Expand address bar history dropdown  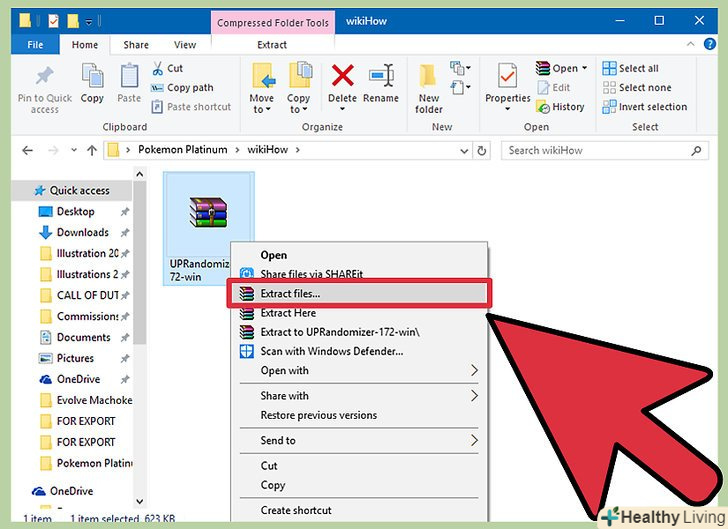tap(464, 151)
